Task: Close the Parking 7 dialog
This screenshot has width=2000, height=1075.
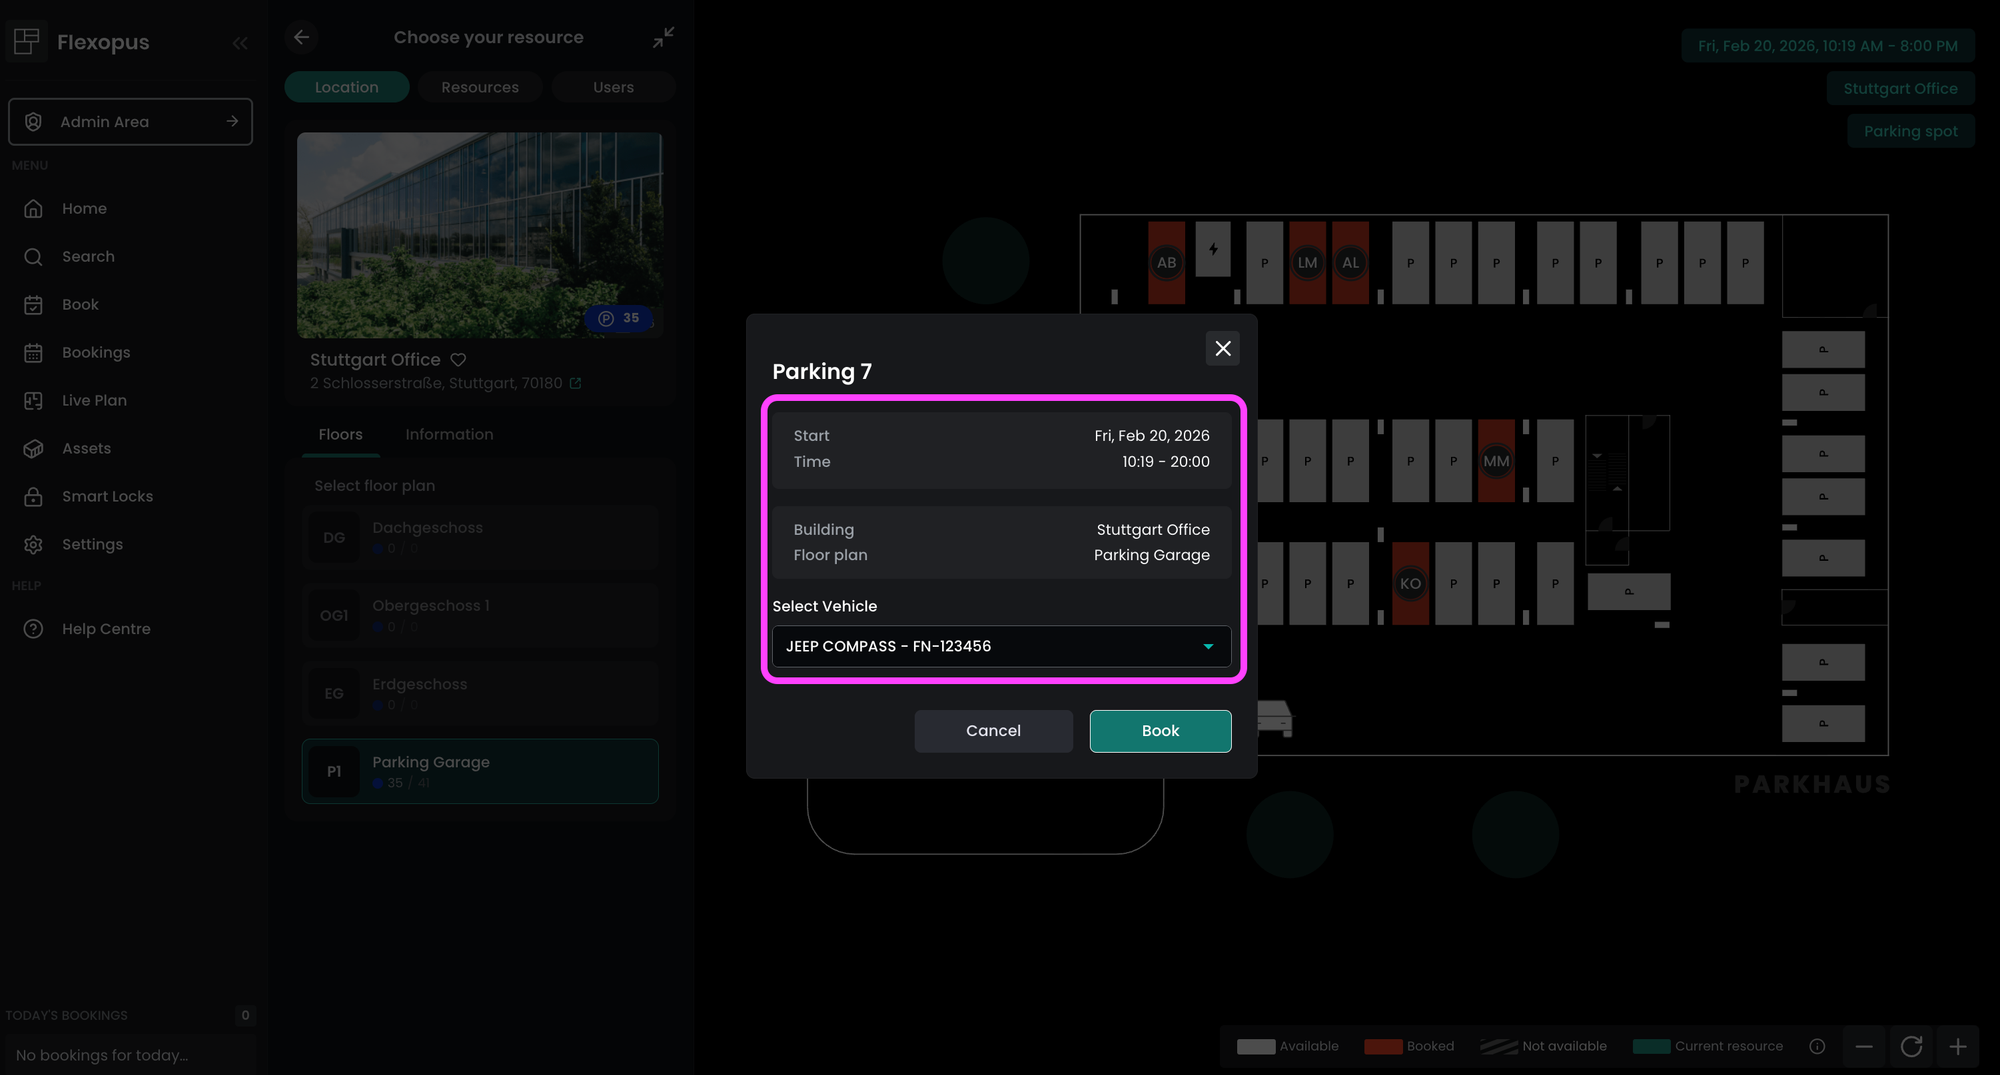Action: tap(1222, 349)
